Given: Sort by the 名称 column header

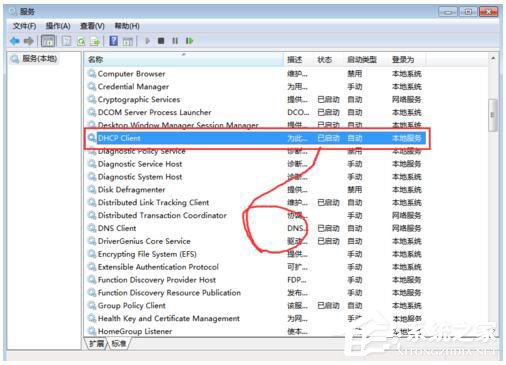Looking at the screenshot, I should (184, 60).
